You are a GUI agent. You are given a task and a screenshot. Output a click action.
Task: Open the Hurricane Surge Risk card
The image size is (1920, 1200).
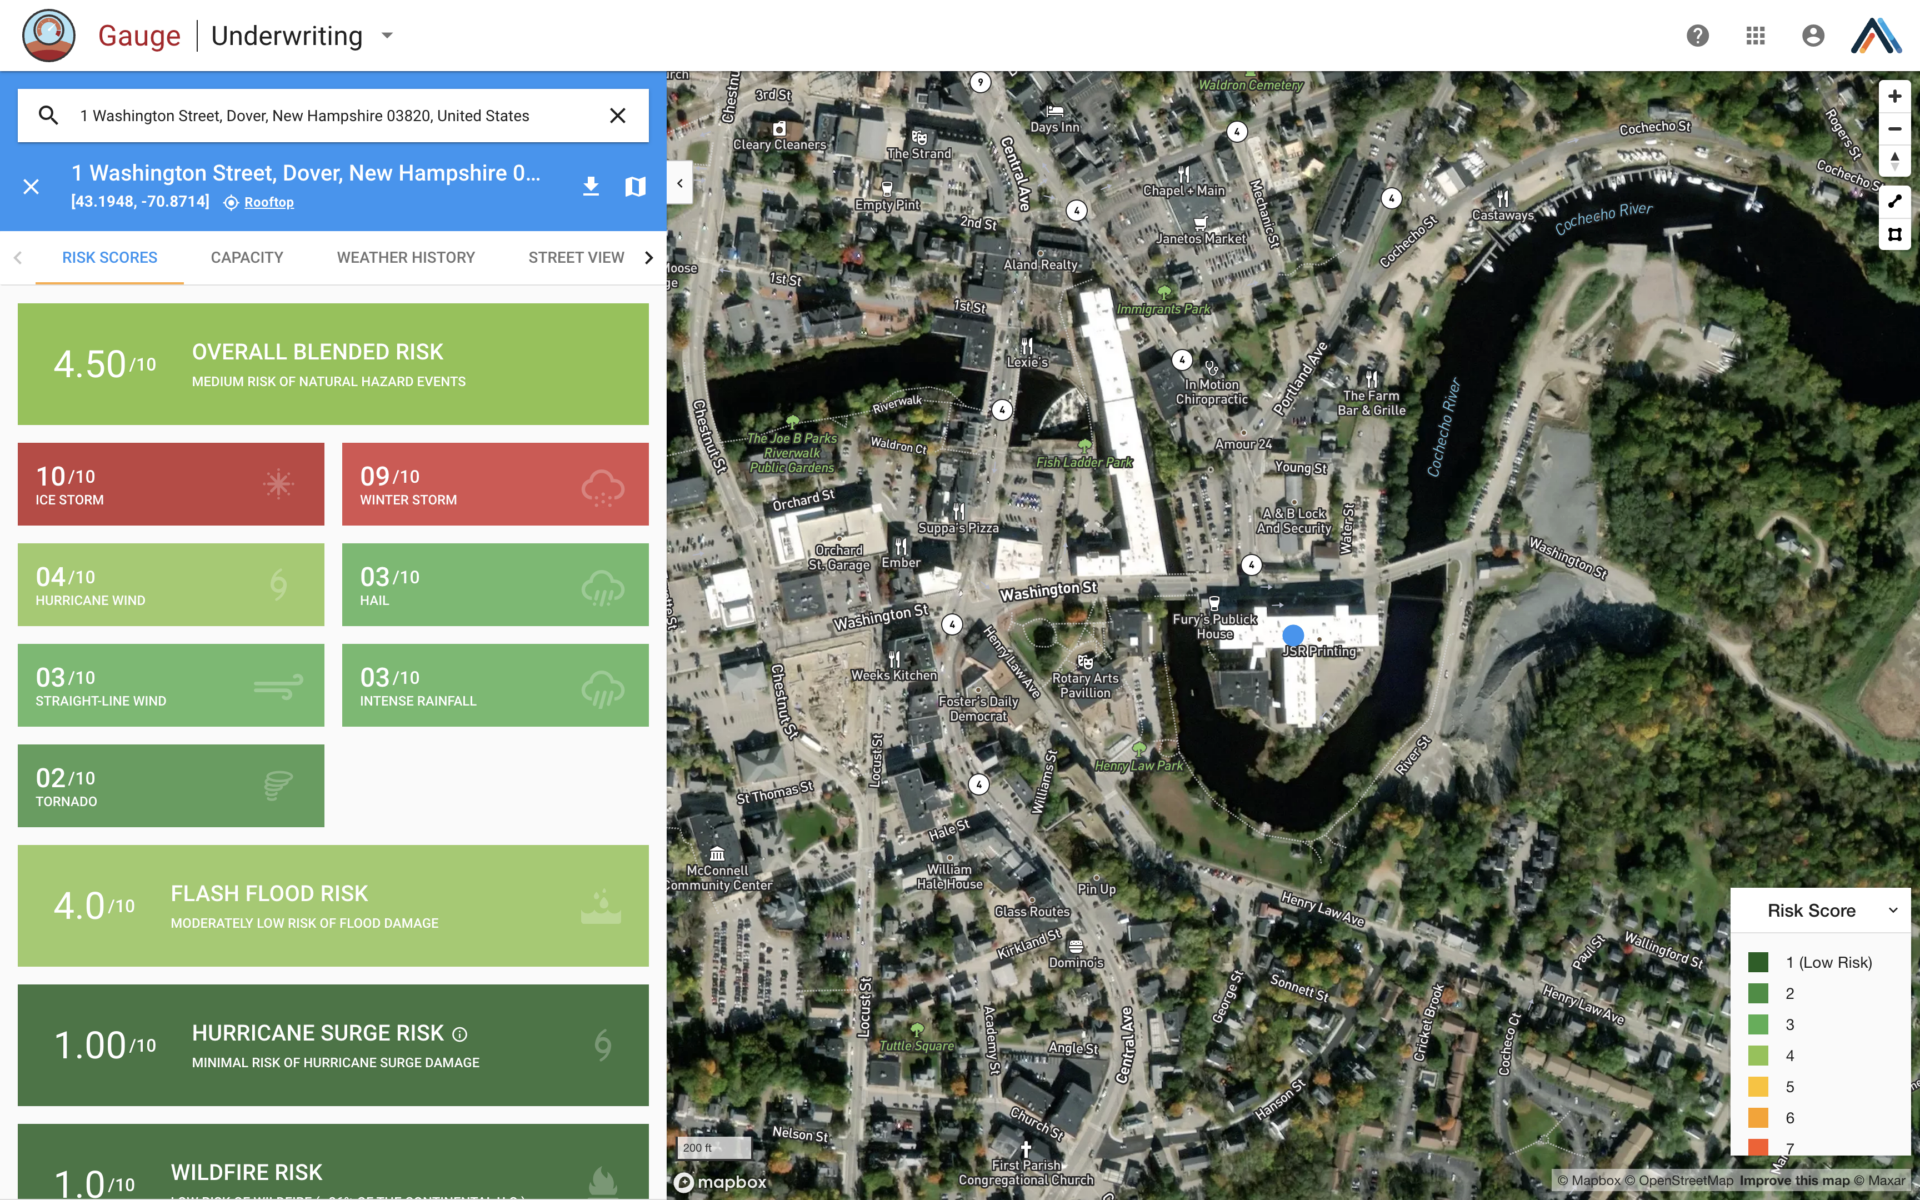pos(333,1045)
